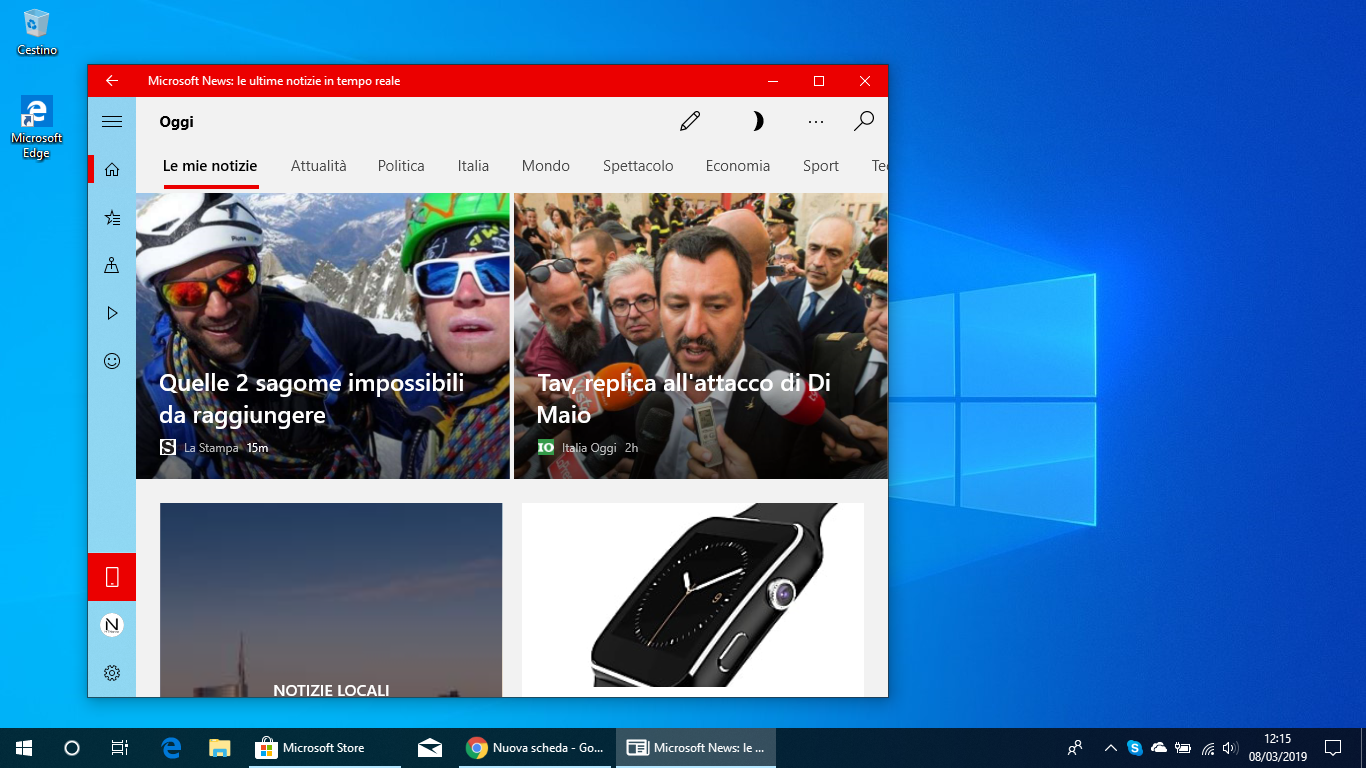Expand hidden icons chevron in system tray
The image size is (1366, 768).
pyautogui.click(x=1110, y=747)
